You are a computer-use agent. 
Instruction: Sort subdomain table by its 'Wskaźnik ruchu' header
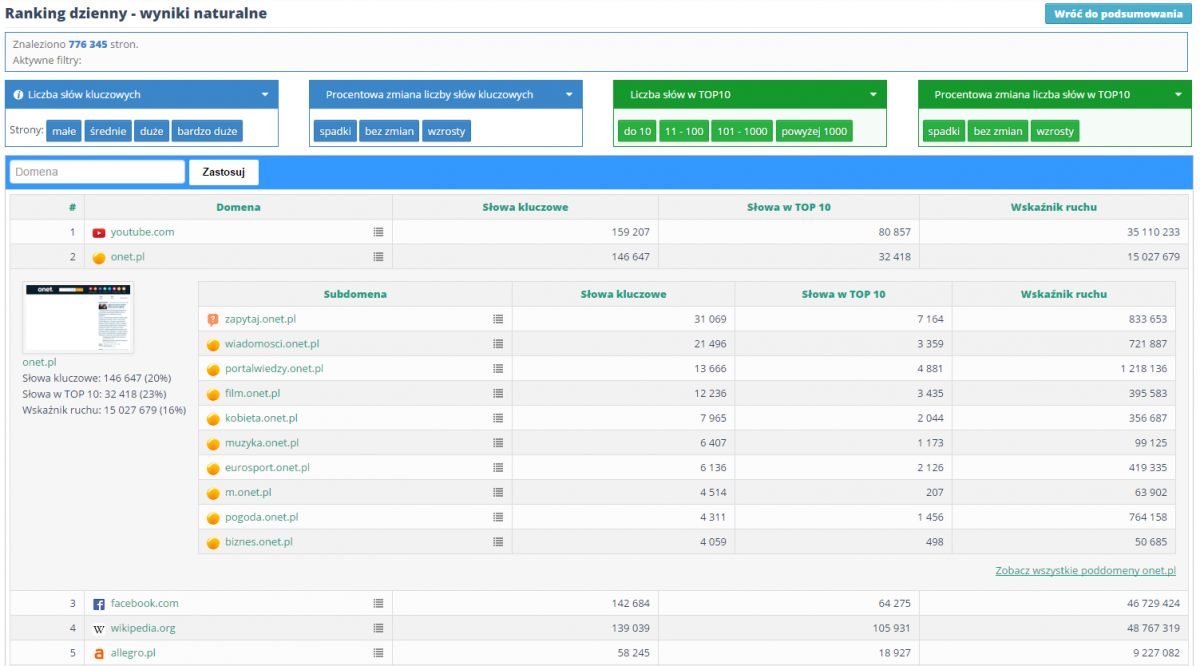pyautogui.click(x=1064, y=294)
